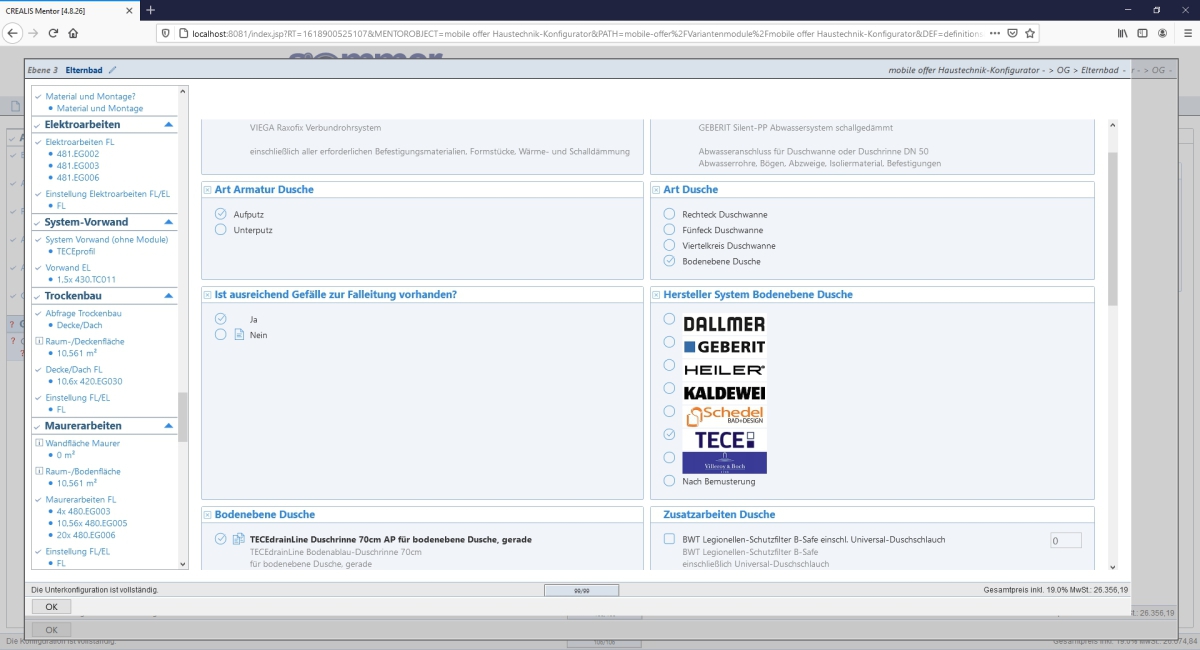
Task: Click the left tree panel scrollbar thumb
Action: (182, 417)
